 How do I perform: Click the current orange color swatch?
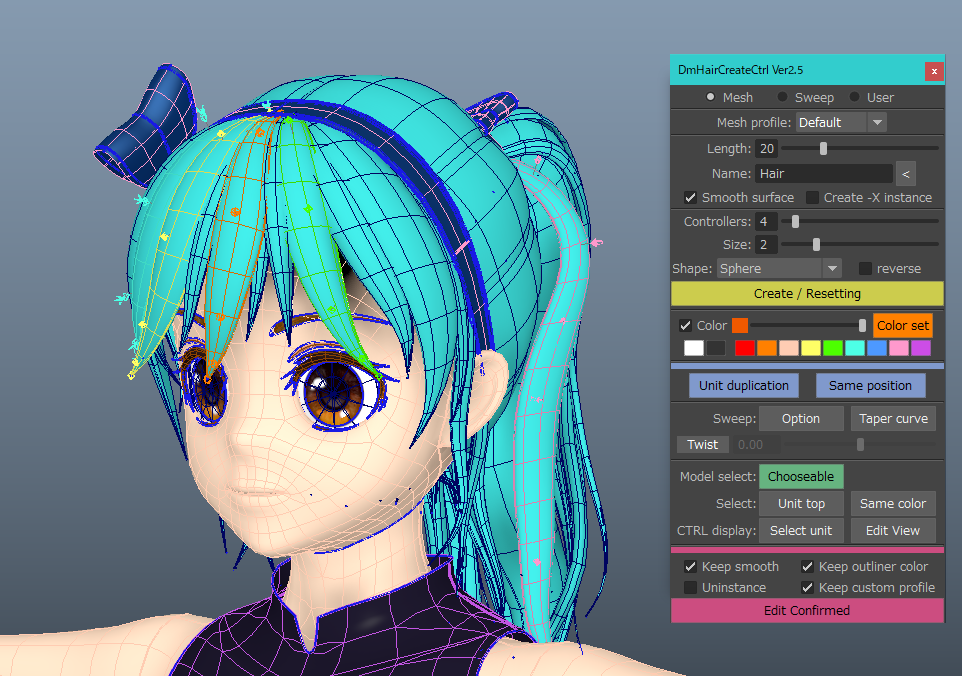click(x=740, y=326)
